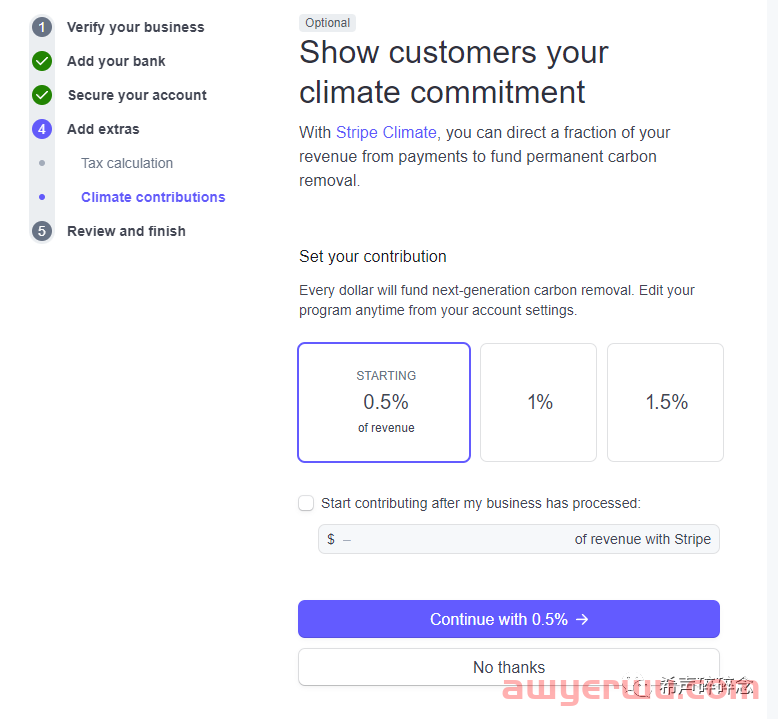Click the step 1 number icon
This screenshot has height=719, width=778.
coord(42,27)
